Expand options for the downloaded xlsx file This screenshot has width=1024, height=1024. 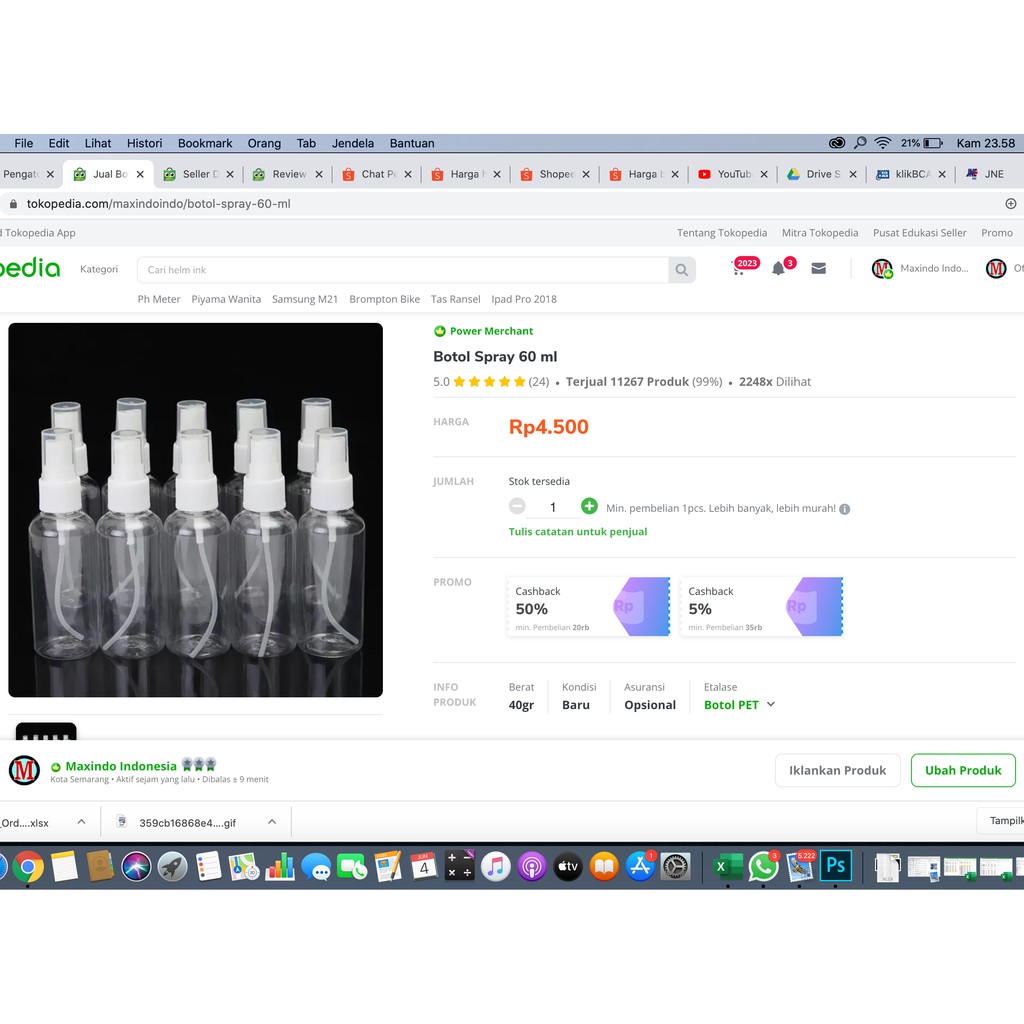tap(81, 822)
